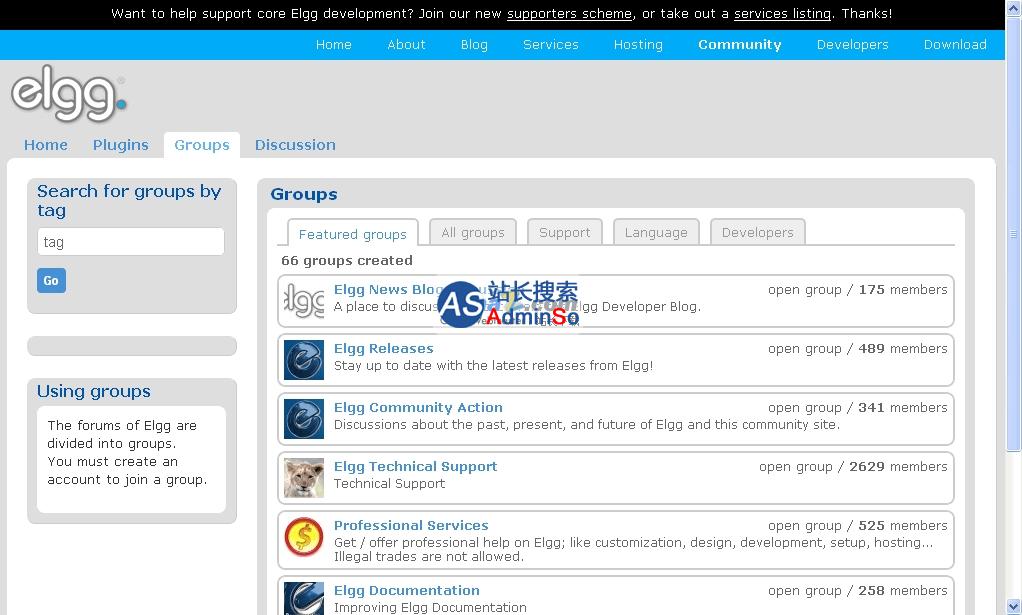Click the '66 groups created' text
Image resolution: width=1022 pixels, height=615 pixels.
(x=347, y=261)
